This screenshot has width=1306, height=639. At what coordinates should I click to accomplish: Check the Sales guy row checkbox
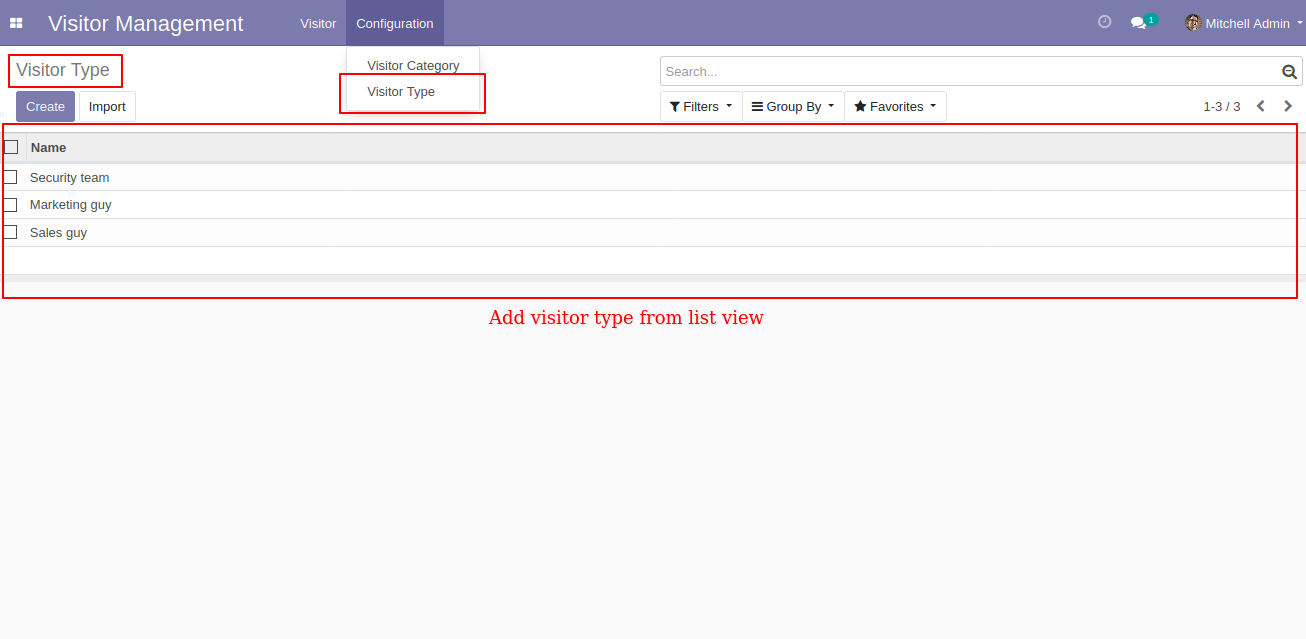[11, 232]
